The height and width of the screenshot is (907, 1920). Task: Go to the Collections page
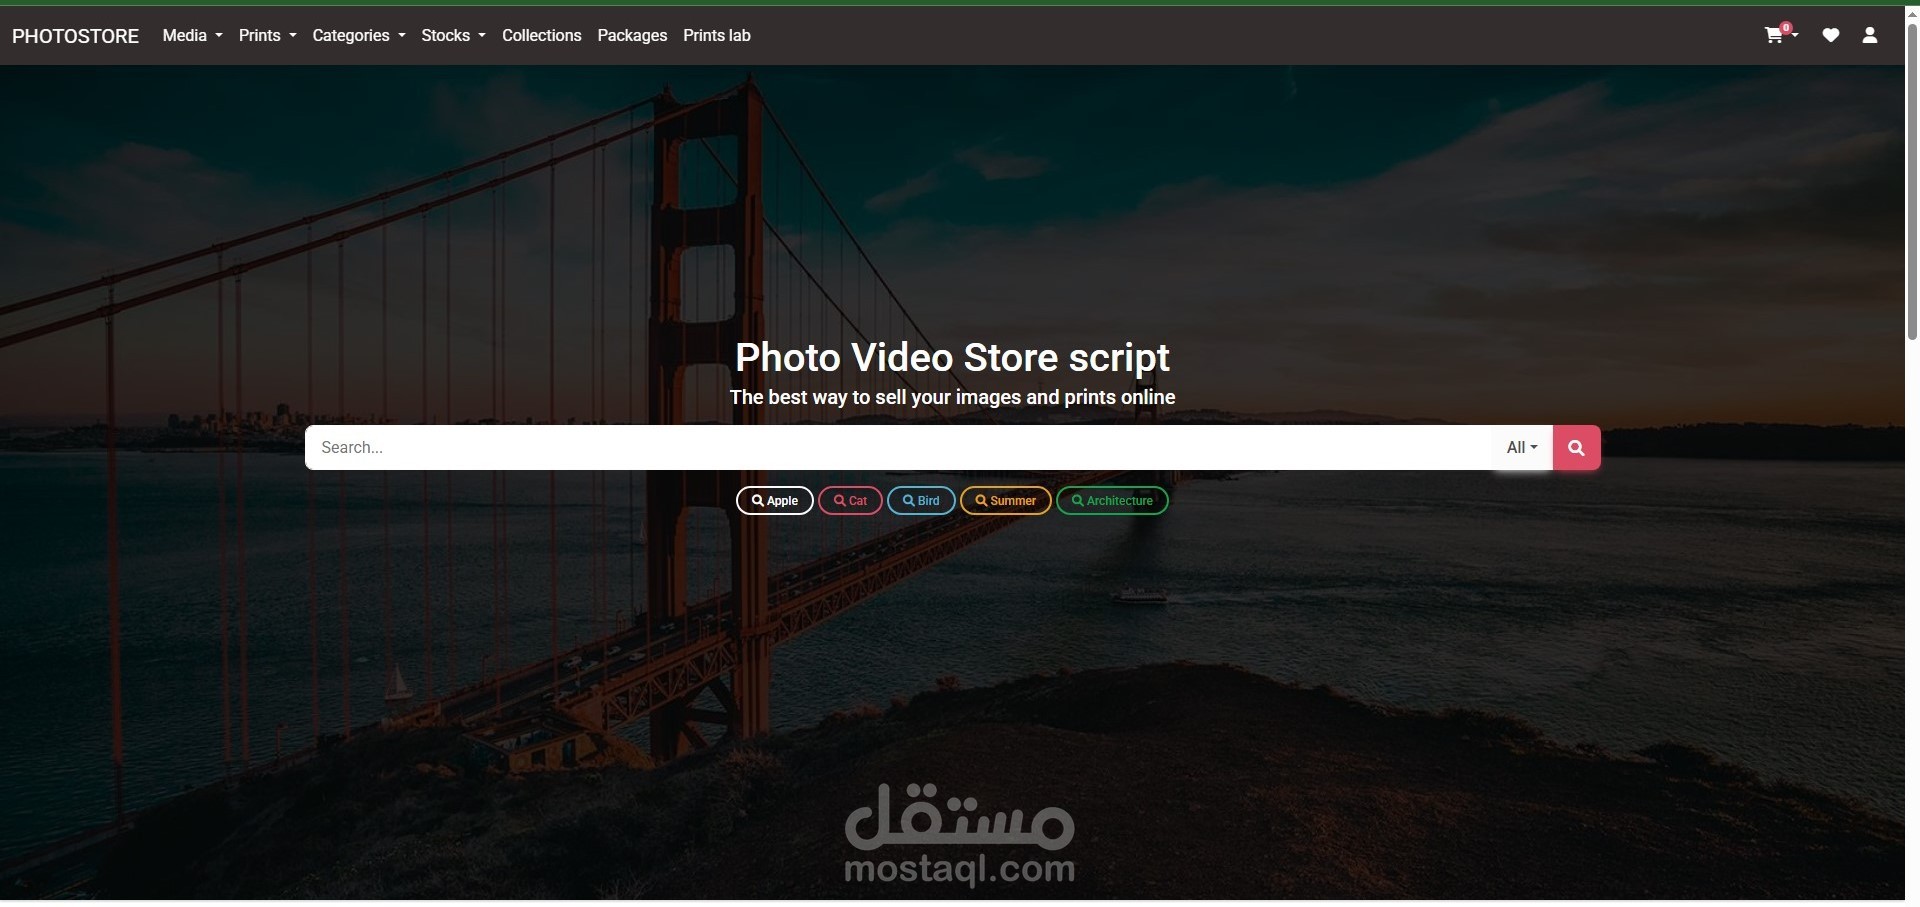pos(542,35)
